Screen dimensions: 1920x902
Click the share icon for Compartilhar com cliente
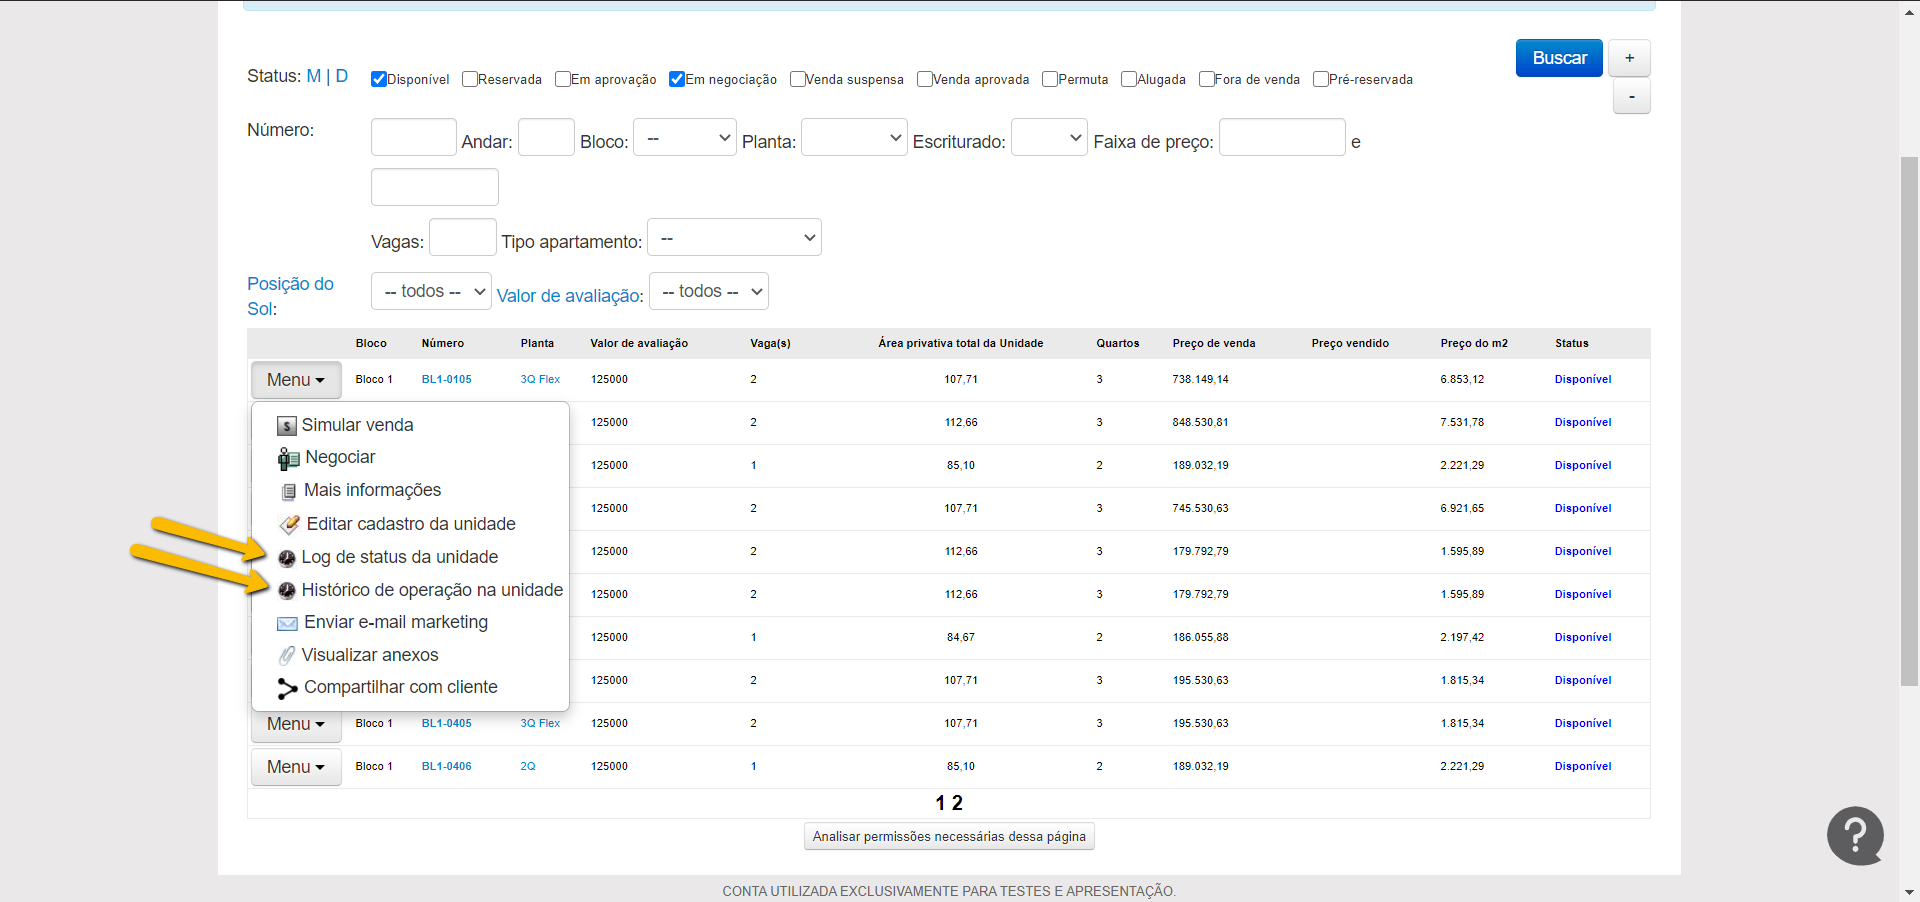[x=288, y=688]
